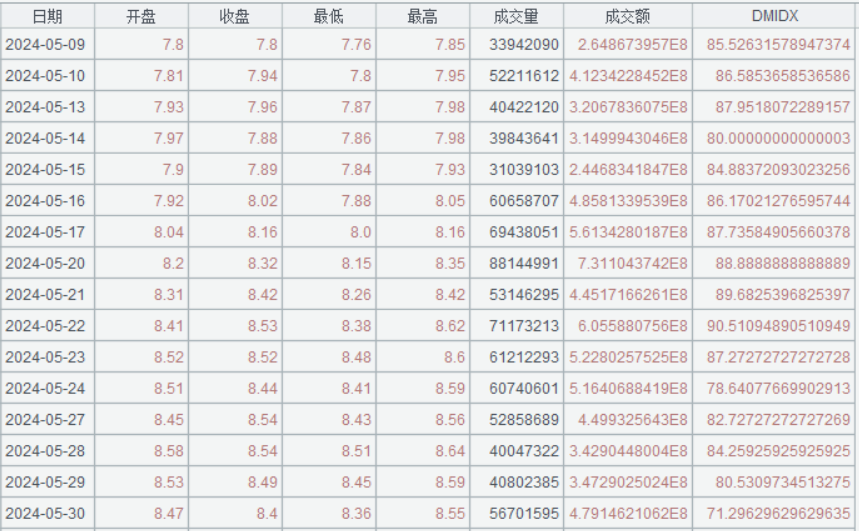Image resolution: width=859 pixels, height=531 pixels.
Task: Click turnover value 4.499325643E8
Action: 633,419
